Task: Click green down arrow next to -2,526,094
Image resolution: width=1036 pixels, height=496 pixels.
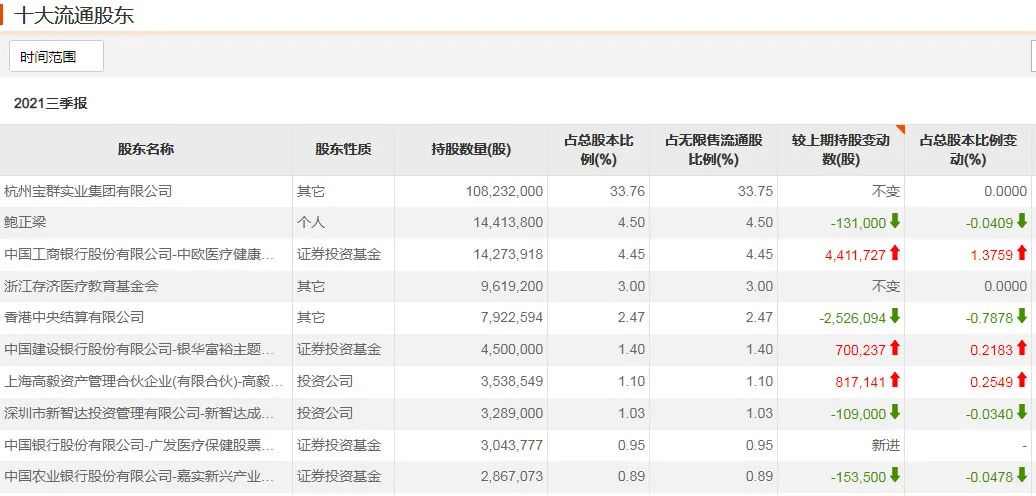Action: (x=895, y=316)
